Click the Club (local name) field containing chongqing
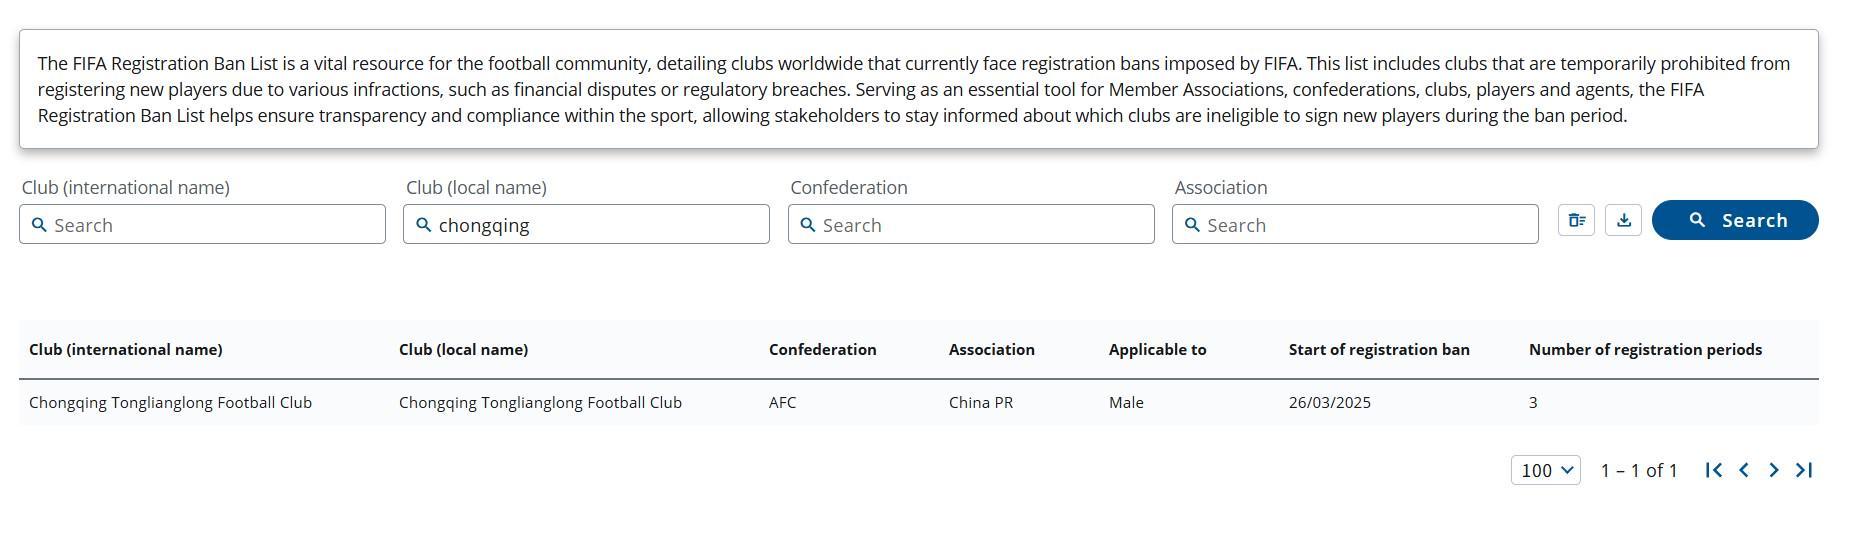1859x533 pixels. click(586, 225)
